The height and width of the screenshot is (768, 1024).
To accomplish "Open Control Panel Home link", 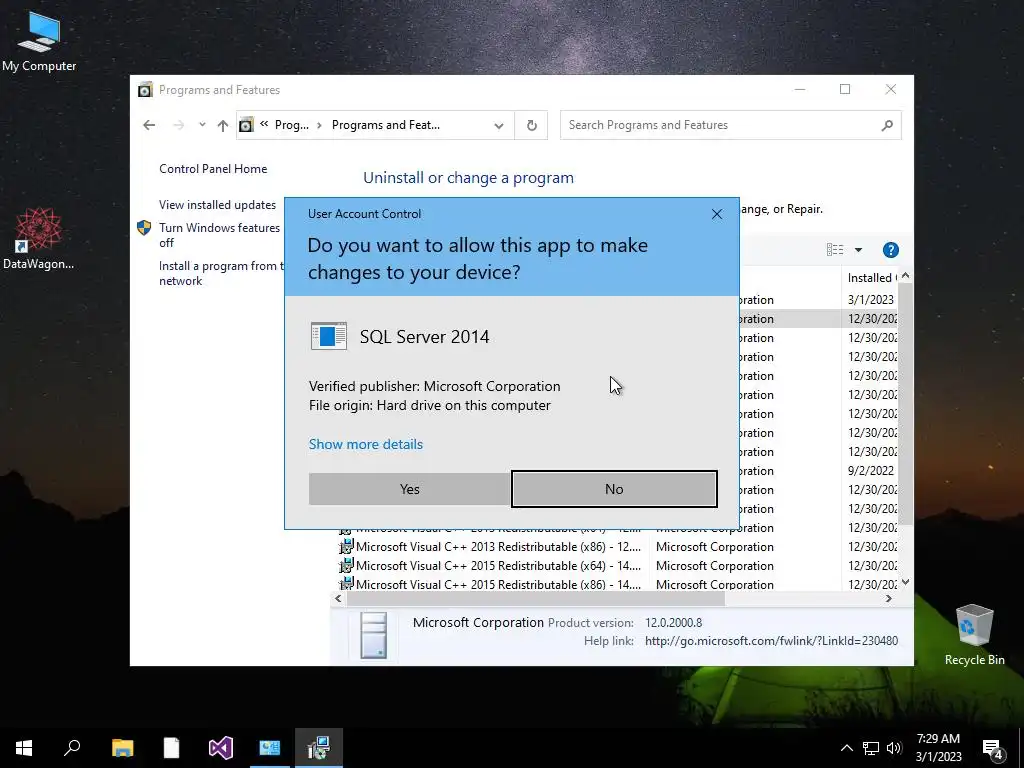I will 213,168.
